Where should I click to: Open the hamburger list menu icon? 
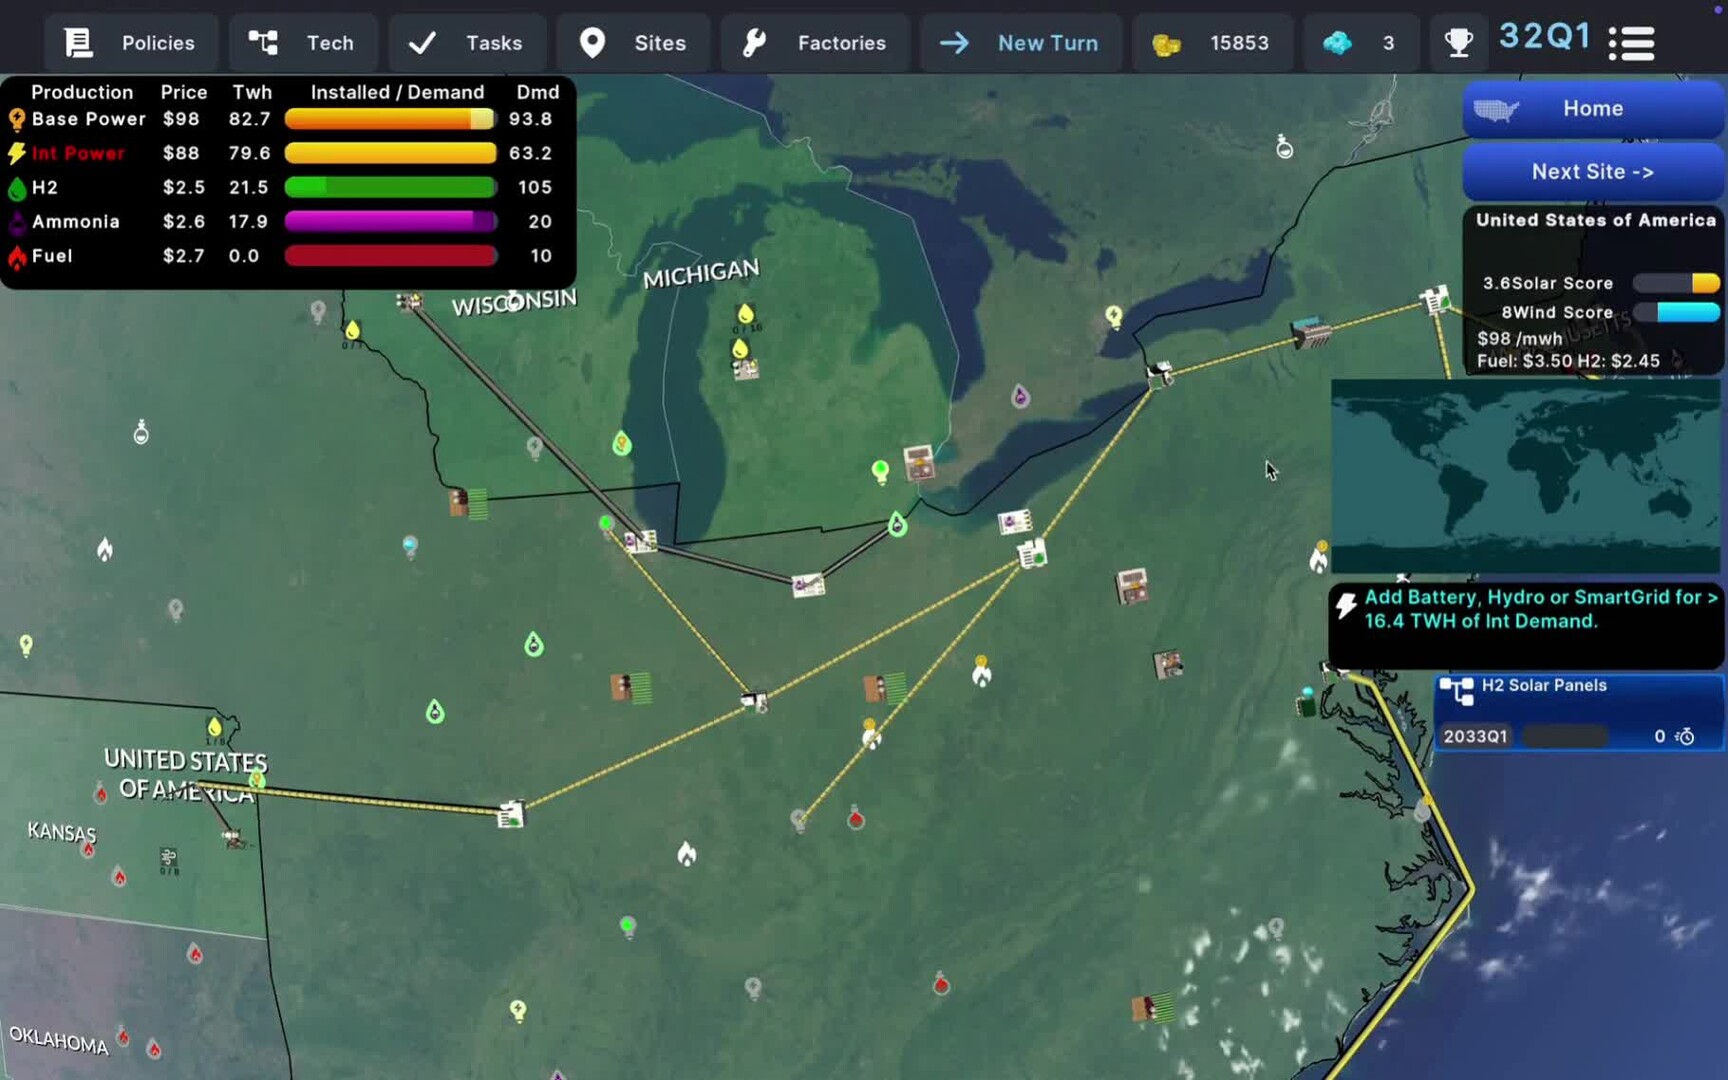click(x=1631, y=43)
